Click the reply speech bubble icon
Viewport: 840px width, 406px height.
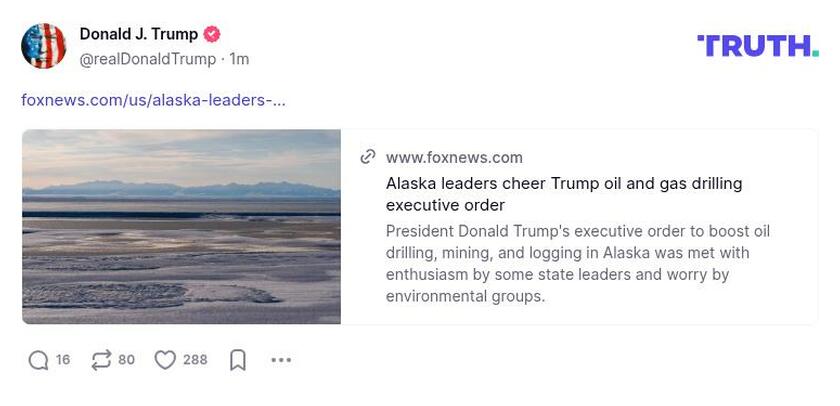pyautogui.click(x=38, y=360)
